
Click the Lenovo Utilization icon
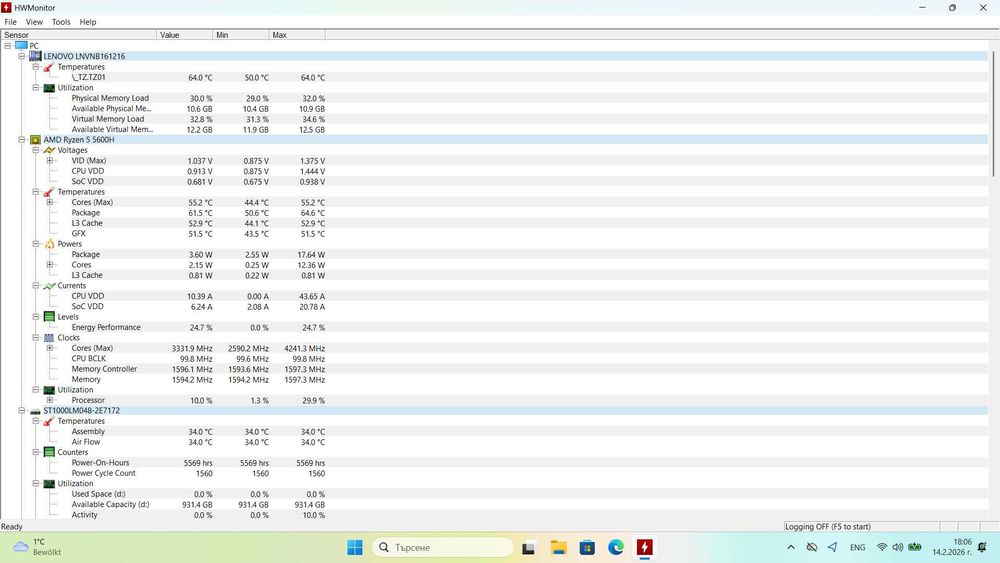(49, 88)
